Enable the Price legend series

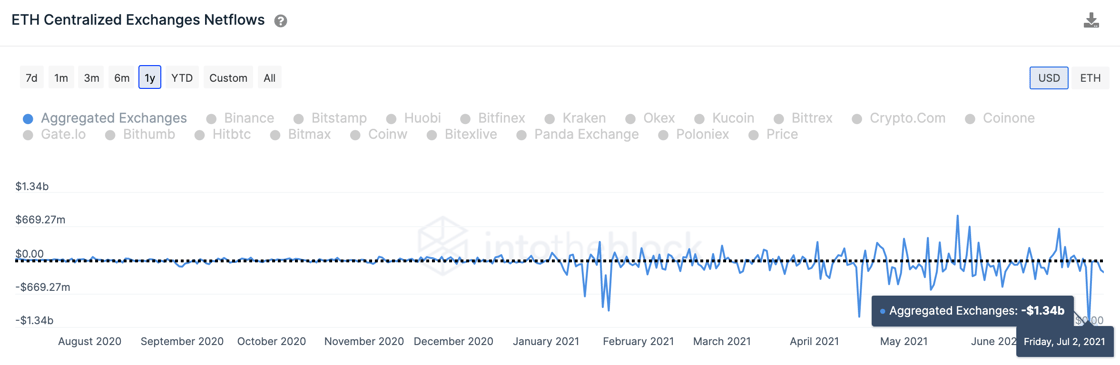coord(773,134)
